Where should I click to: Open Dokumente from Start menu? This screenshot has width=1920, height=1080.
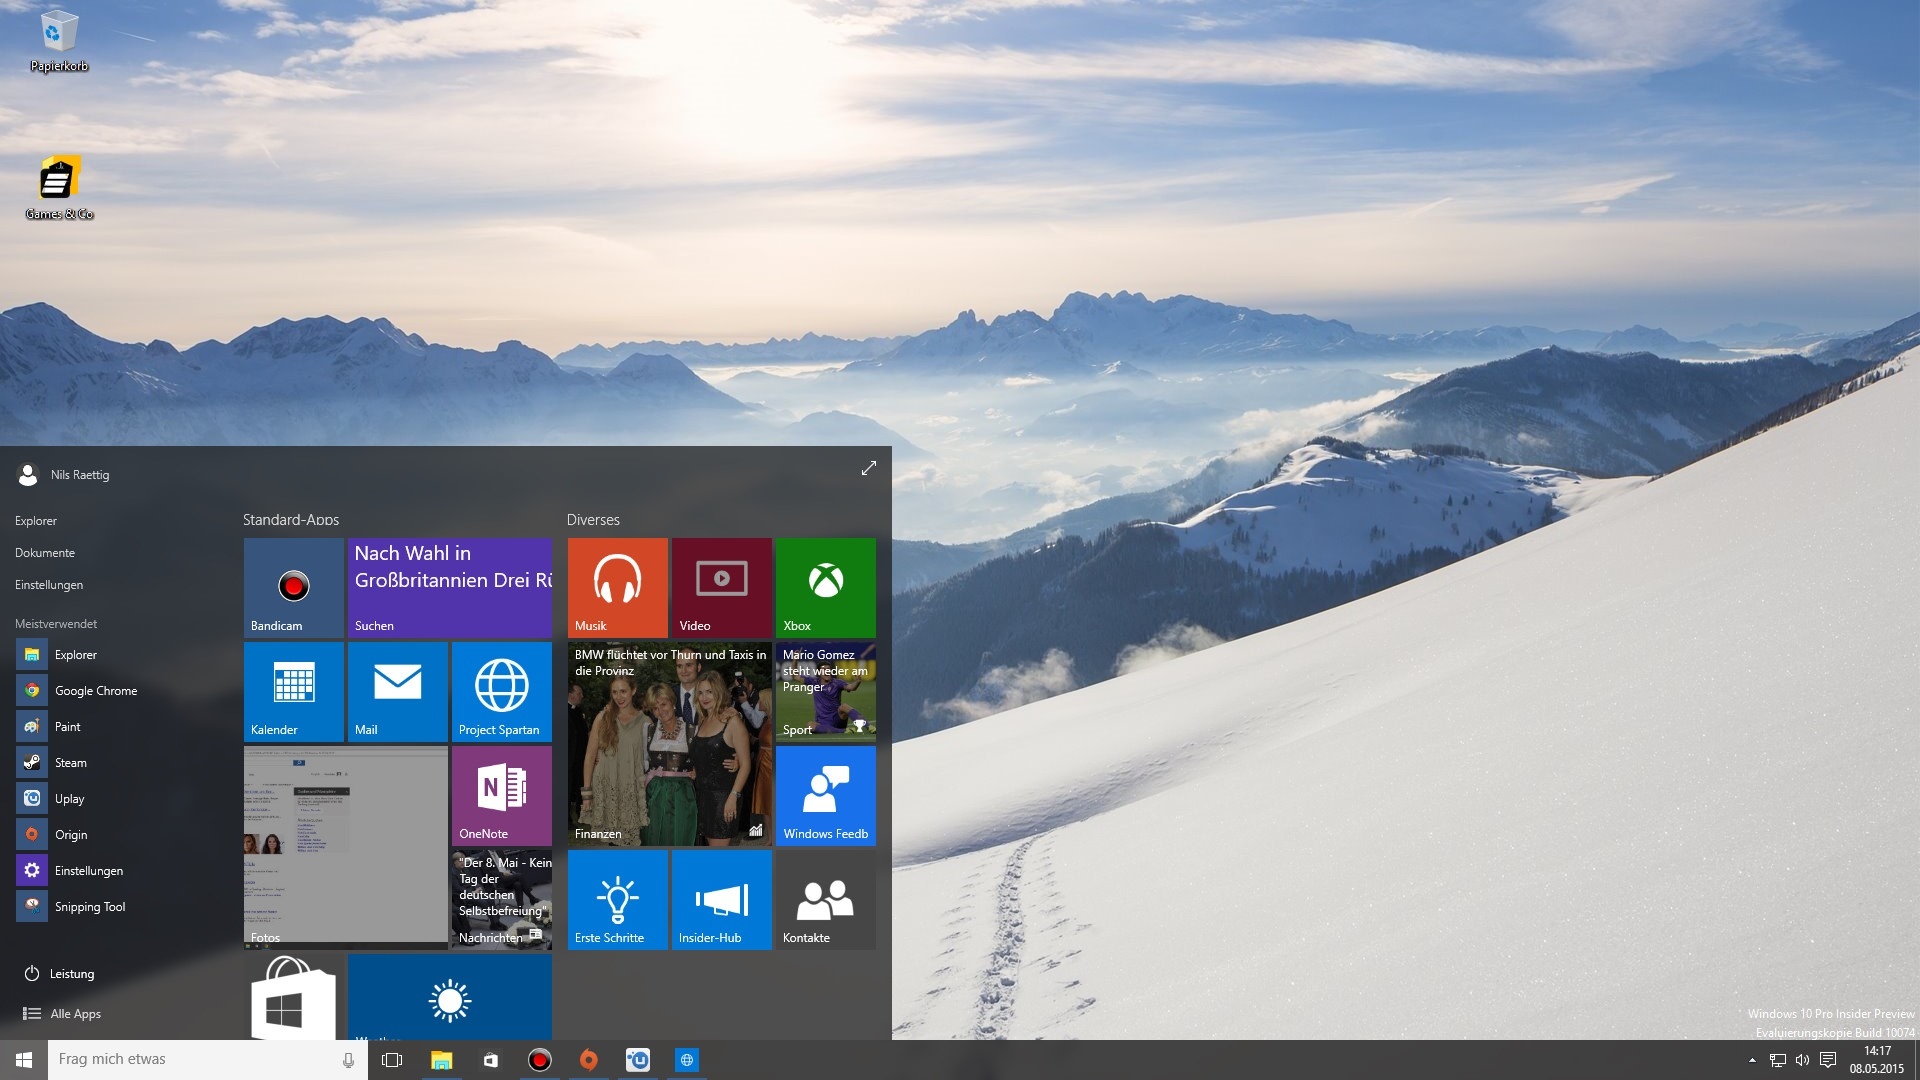(x=45, y=553)
